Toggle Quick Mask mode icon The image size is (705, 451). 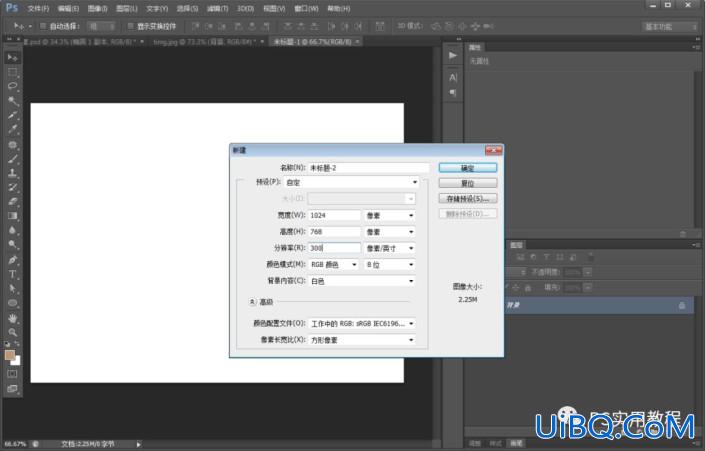point(12,374)
